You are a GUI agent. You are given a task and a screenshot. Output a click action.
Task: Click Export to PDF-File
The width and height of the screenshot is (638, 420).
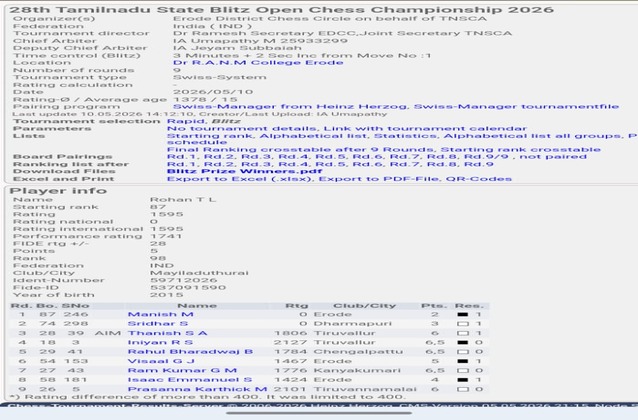(x=378, y=179)
